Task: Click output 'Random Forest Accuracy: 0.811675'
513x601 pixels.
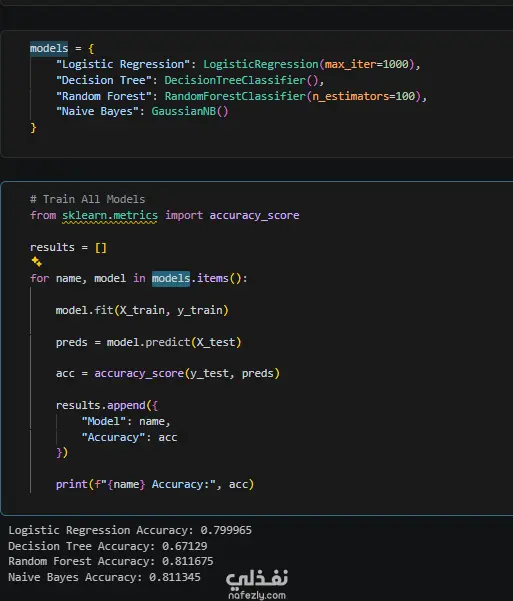Action: tap(111, 562)
